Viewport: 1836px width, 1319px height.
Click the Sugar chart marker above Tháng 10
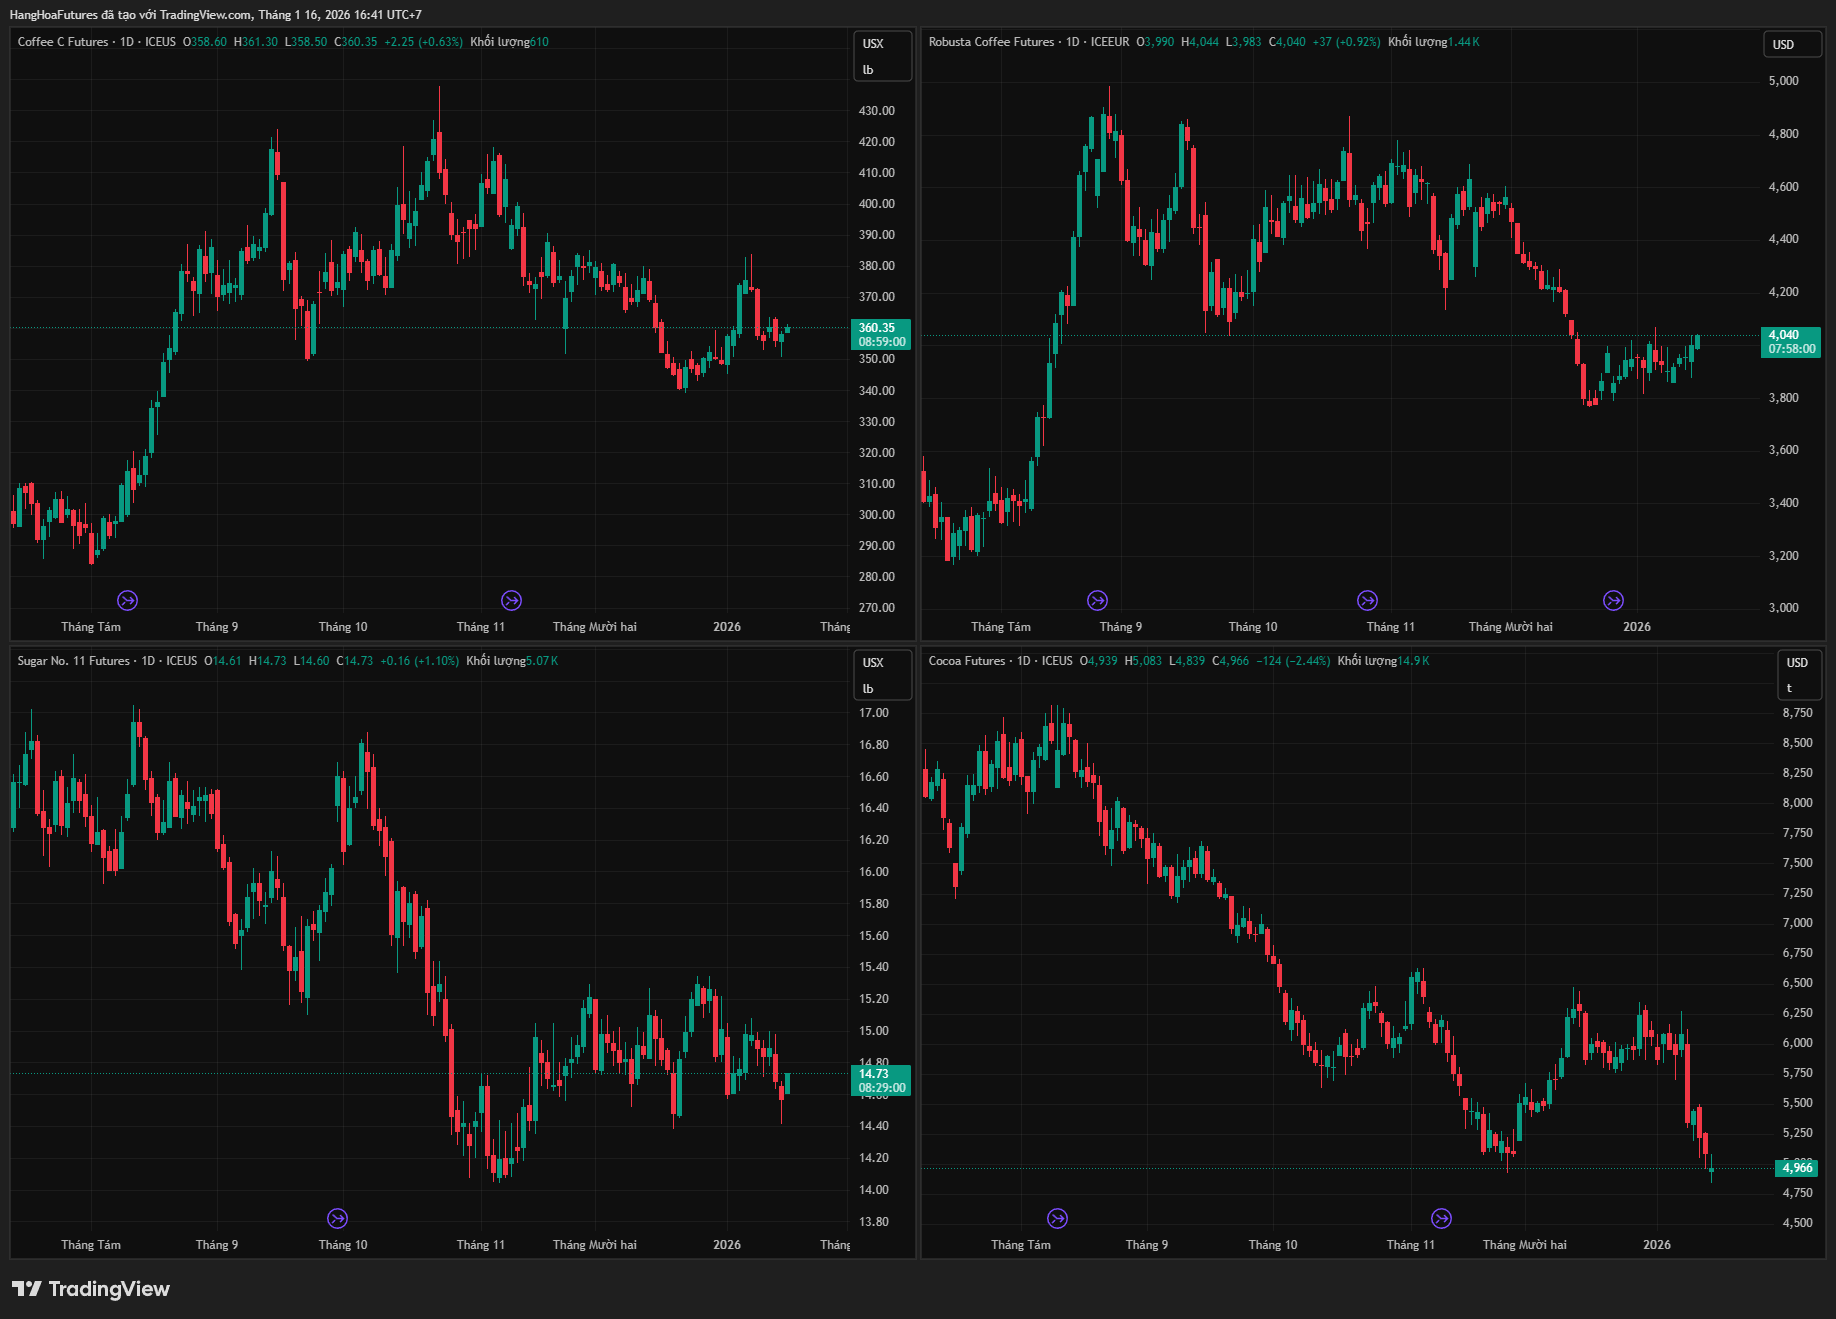[337, 1218]
